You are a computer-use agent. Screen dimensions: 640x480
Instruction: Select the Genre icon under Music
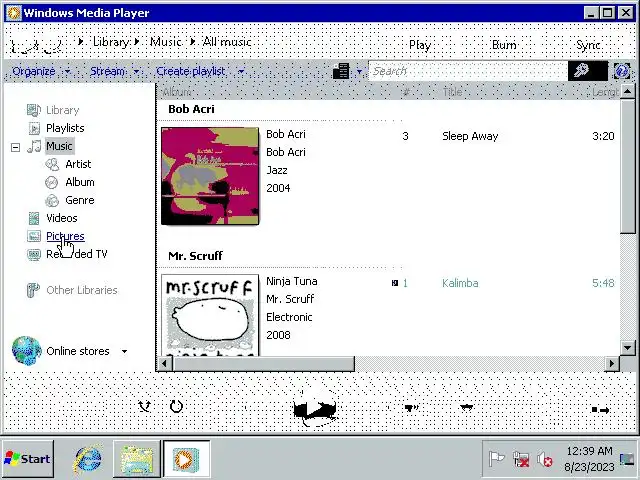coord(52,200)
